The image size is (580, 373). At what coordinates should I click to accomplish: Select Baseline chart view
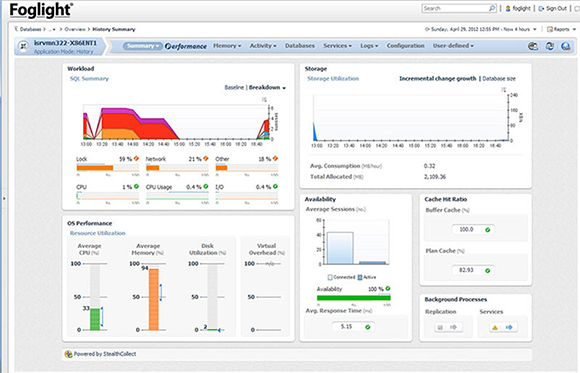point(234,88)
